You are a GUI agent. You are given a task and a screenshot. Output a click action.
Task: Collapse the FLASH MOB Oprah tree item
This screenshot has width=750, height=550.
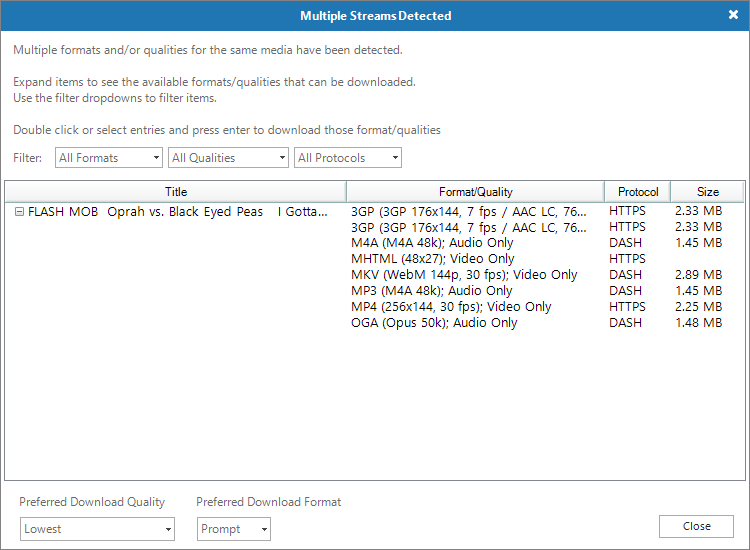coord(19,211)
